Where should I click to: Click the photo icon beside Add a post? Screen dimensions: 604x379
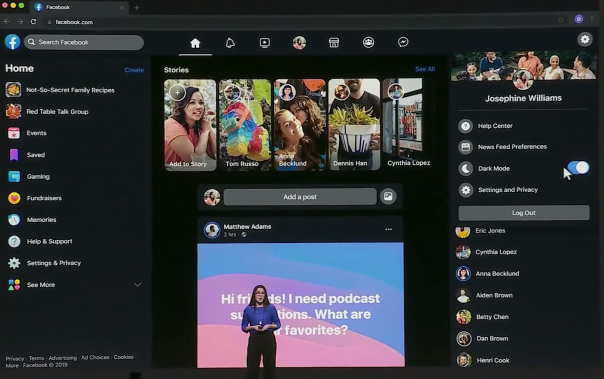tap(388, 196)
